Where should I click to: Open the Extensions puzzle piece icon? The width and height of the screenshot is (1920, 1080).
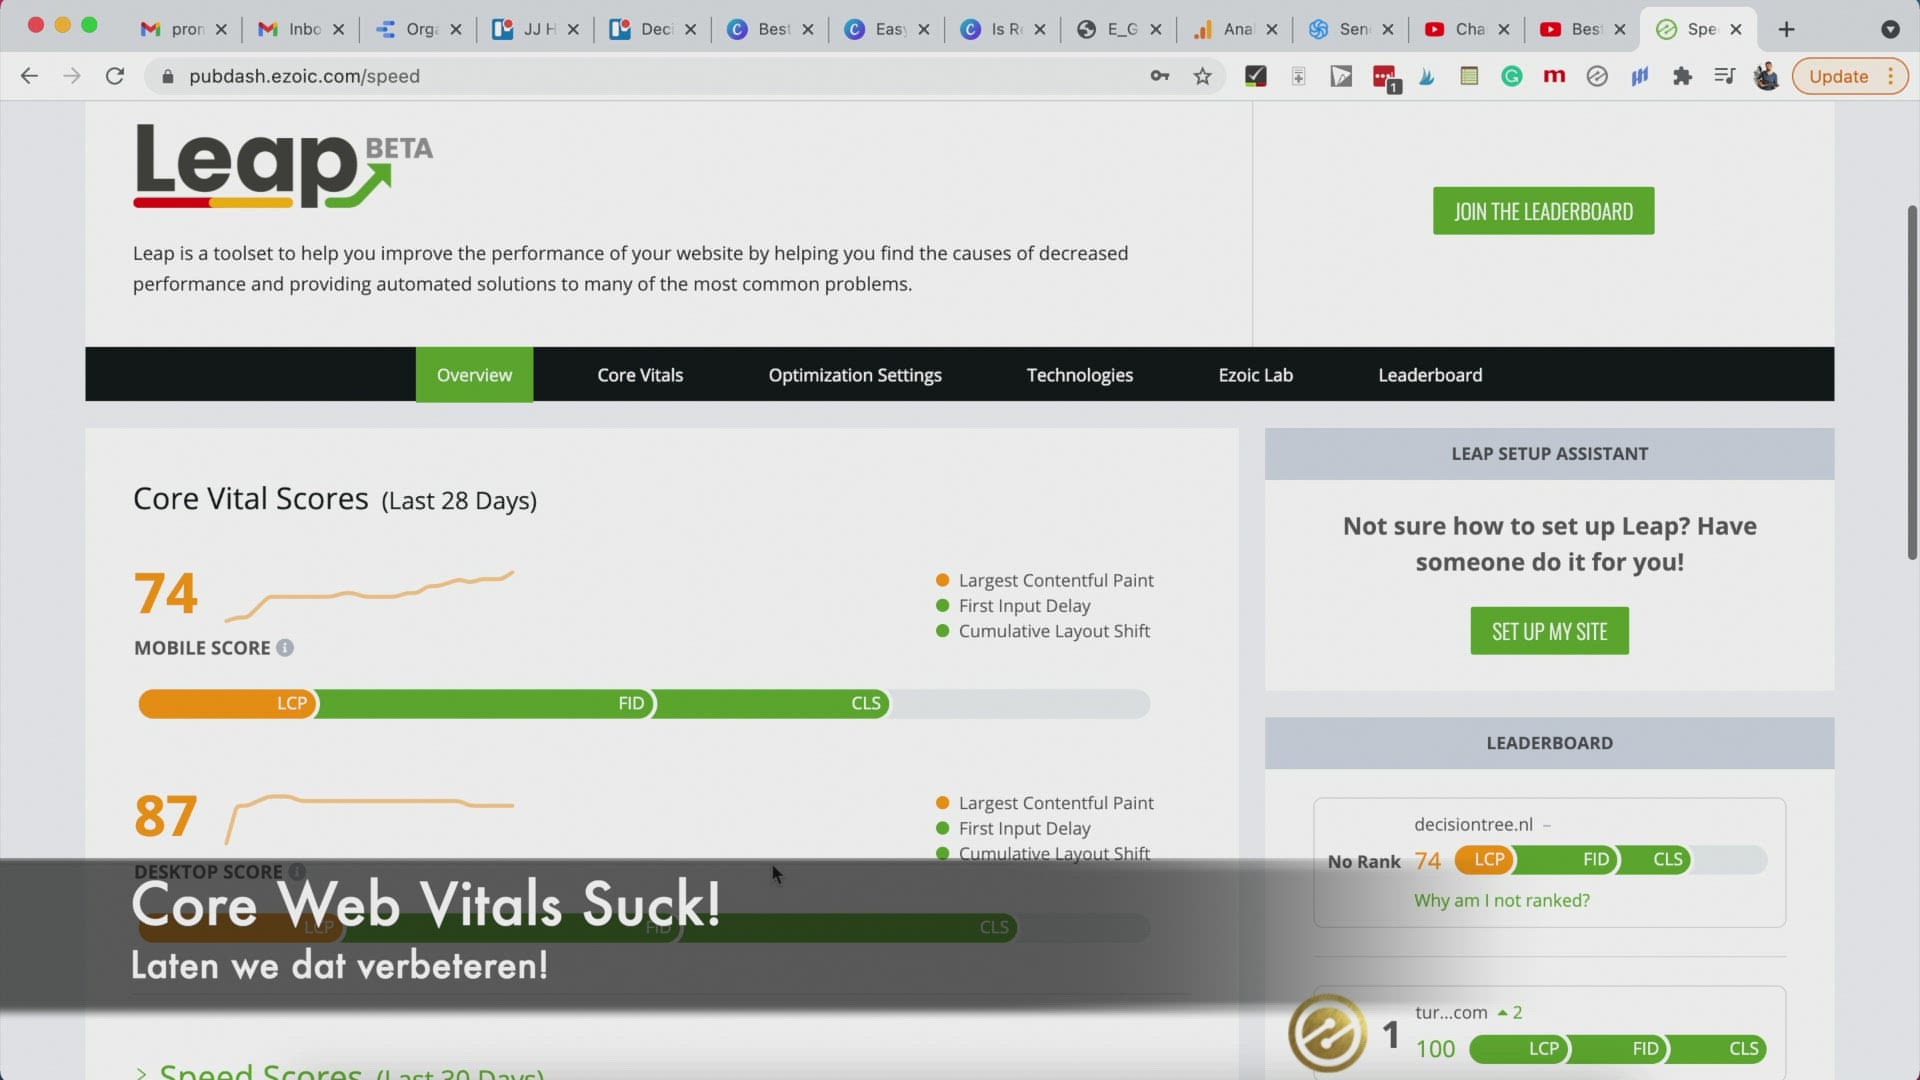(1682, 76)
